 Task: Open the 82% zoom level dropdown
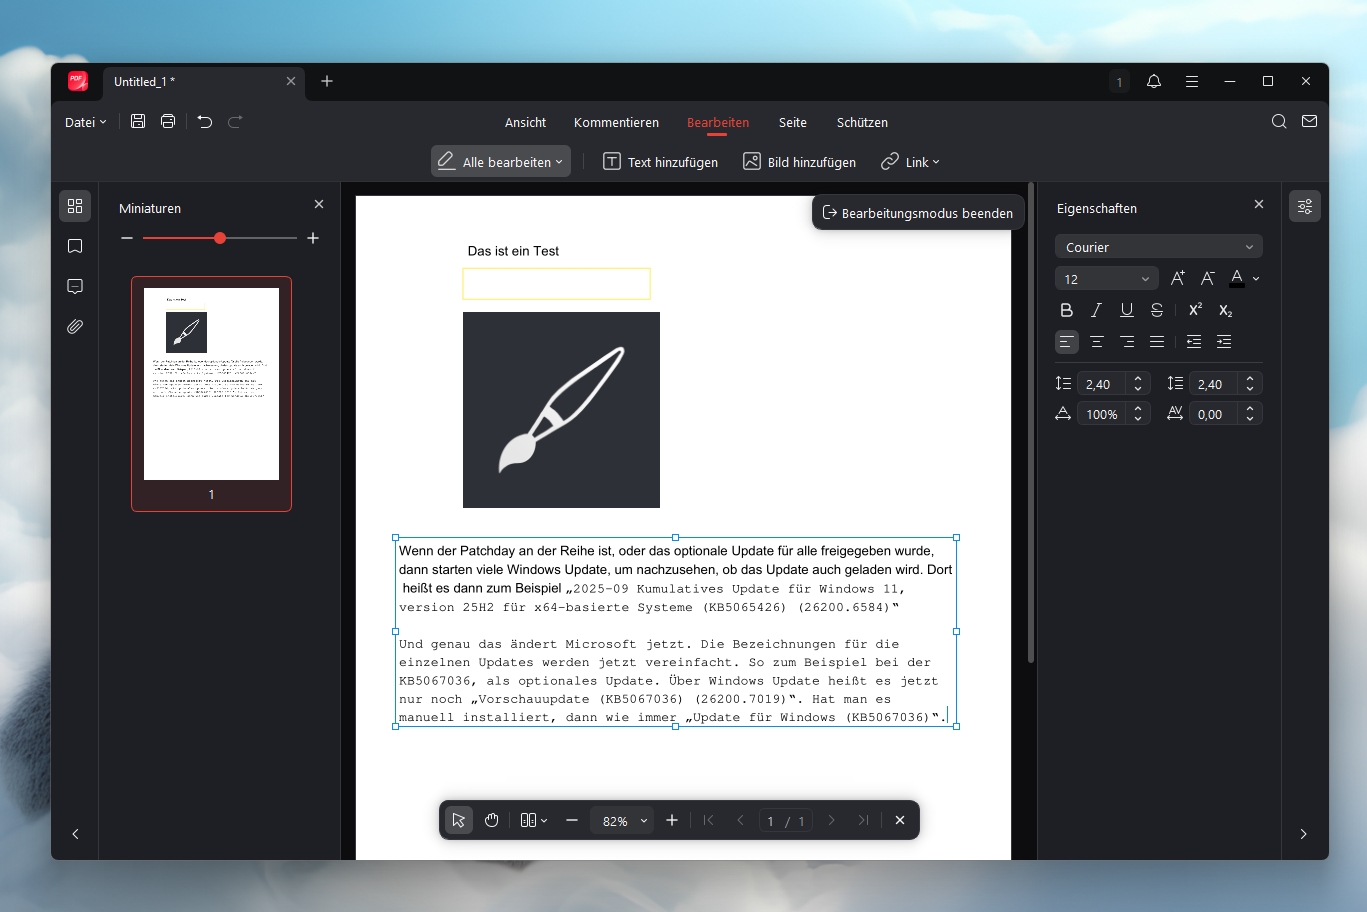[x=624, y=821]
